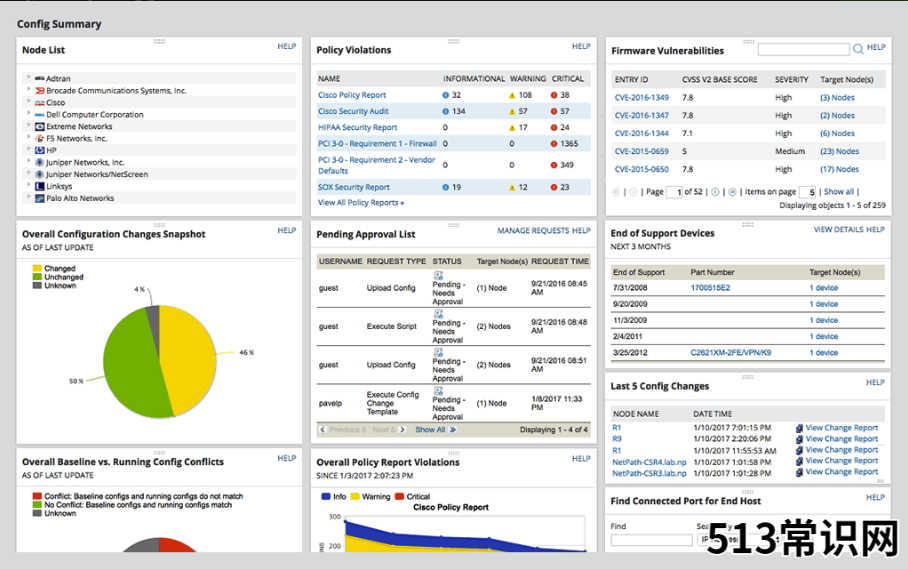Expand the Adtran node group
The height and width of the screenshot is (569, 908).
point(28,77)
